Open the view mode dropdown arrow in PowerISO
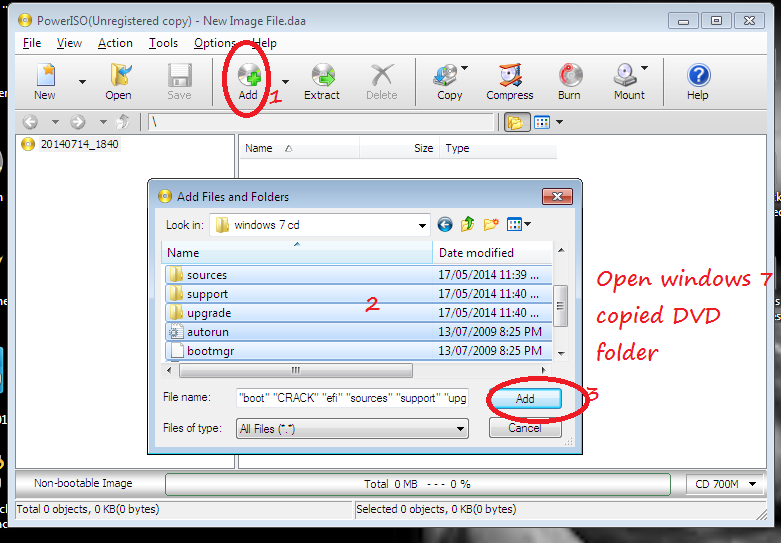 pos(559,122)
